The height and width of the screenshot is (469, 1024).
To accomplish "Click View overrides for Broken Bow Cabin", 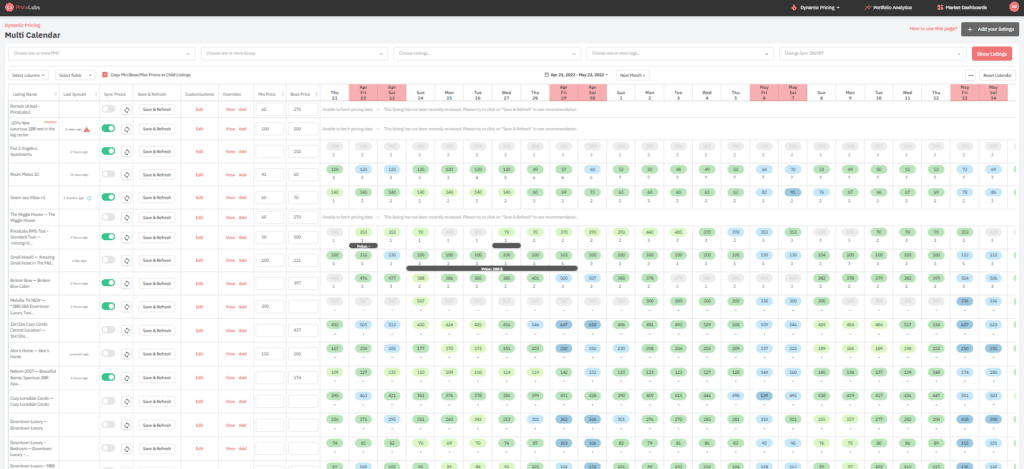I will click(x=230, y=283).
